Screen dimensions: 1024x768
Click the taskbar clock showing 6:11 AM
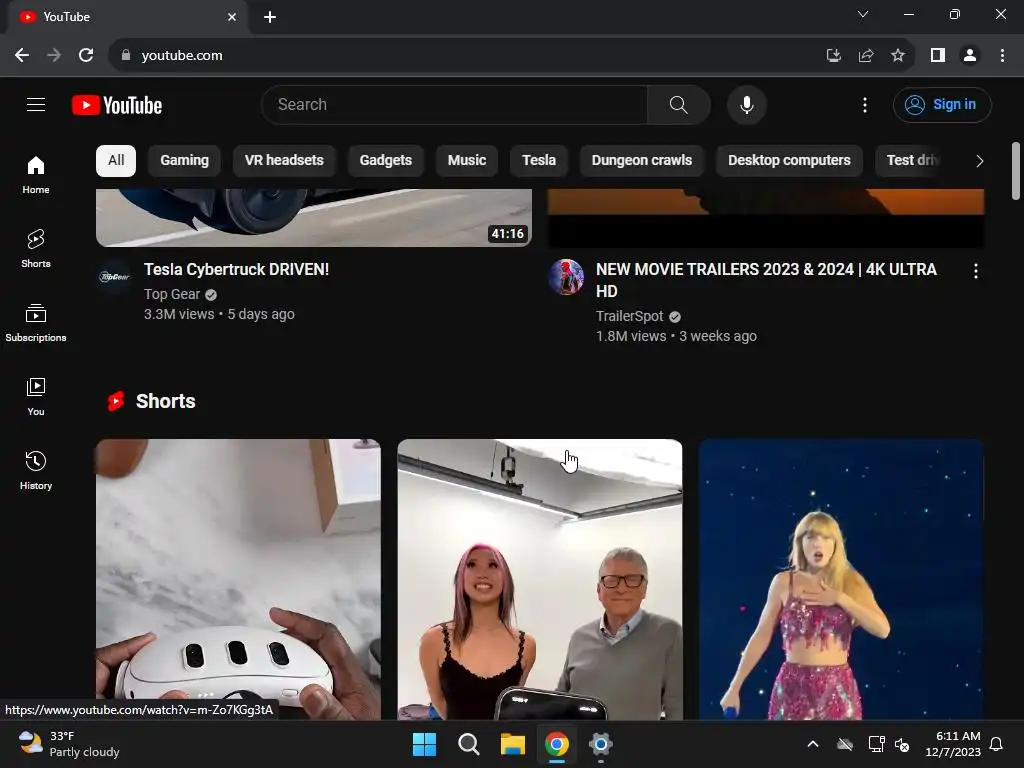click(953, 744)
